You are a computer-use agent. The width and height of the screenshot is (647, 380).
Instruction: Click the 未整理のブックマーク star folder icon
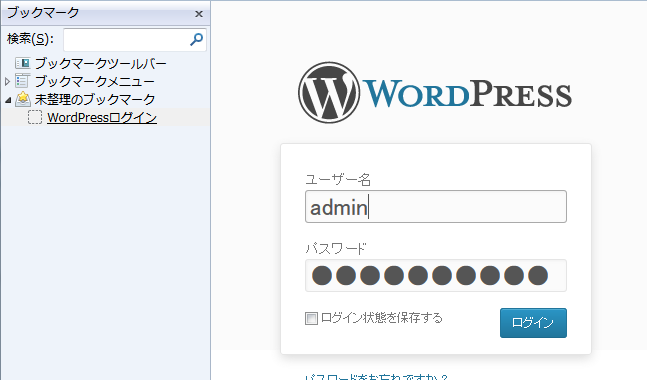coord(23,99)
